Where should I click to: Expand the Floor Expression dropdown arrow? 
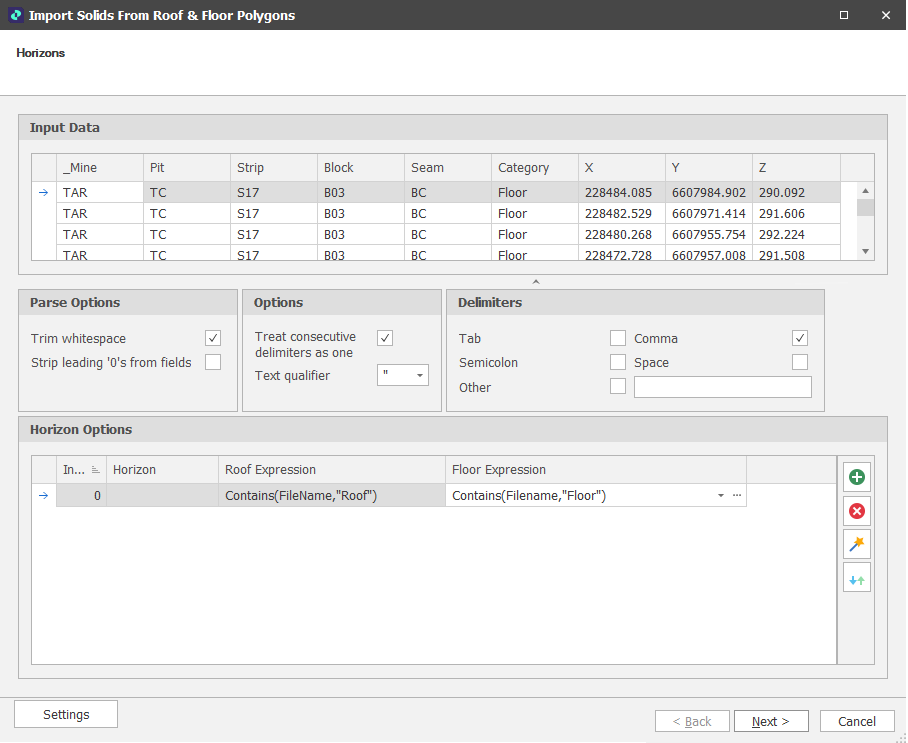(x=720, y=496)
